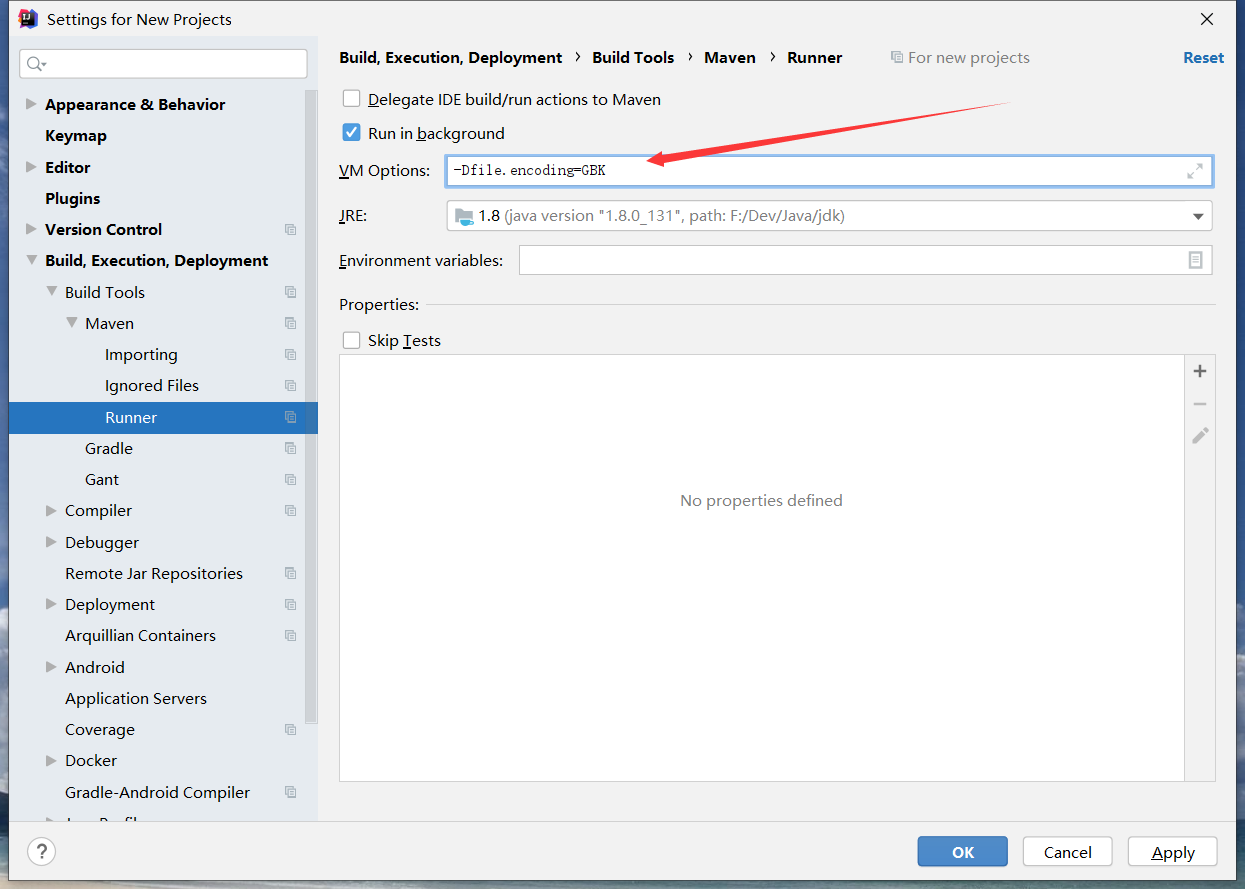Image resolution: width=1245 pixels, height=889 pixels.
Task: Click Build Tools in the breadcrumb
Action: click(633, 58)
